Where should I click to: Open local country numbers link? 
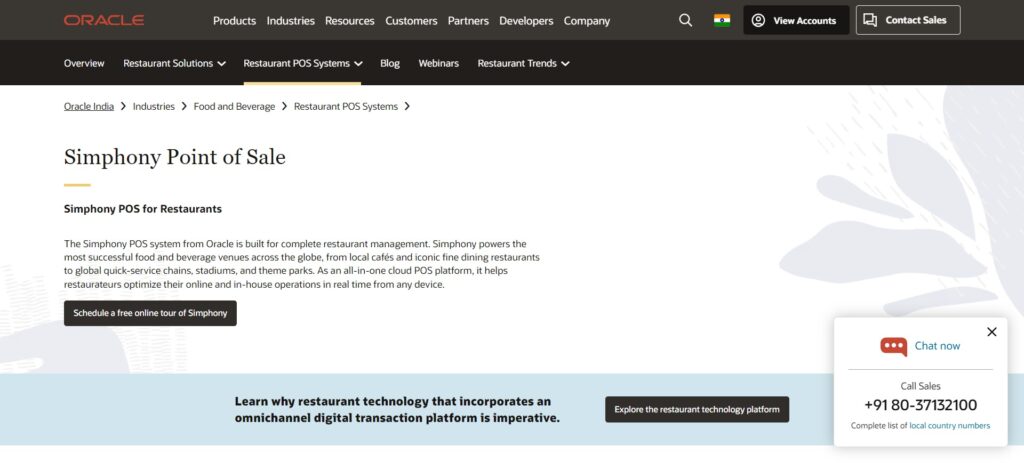(950, 426)
